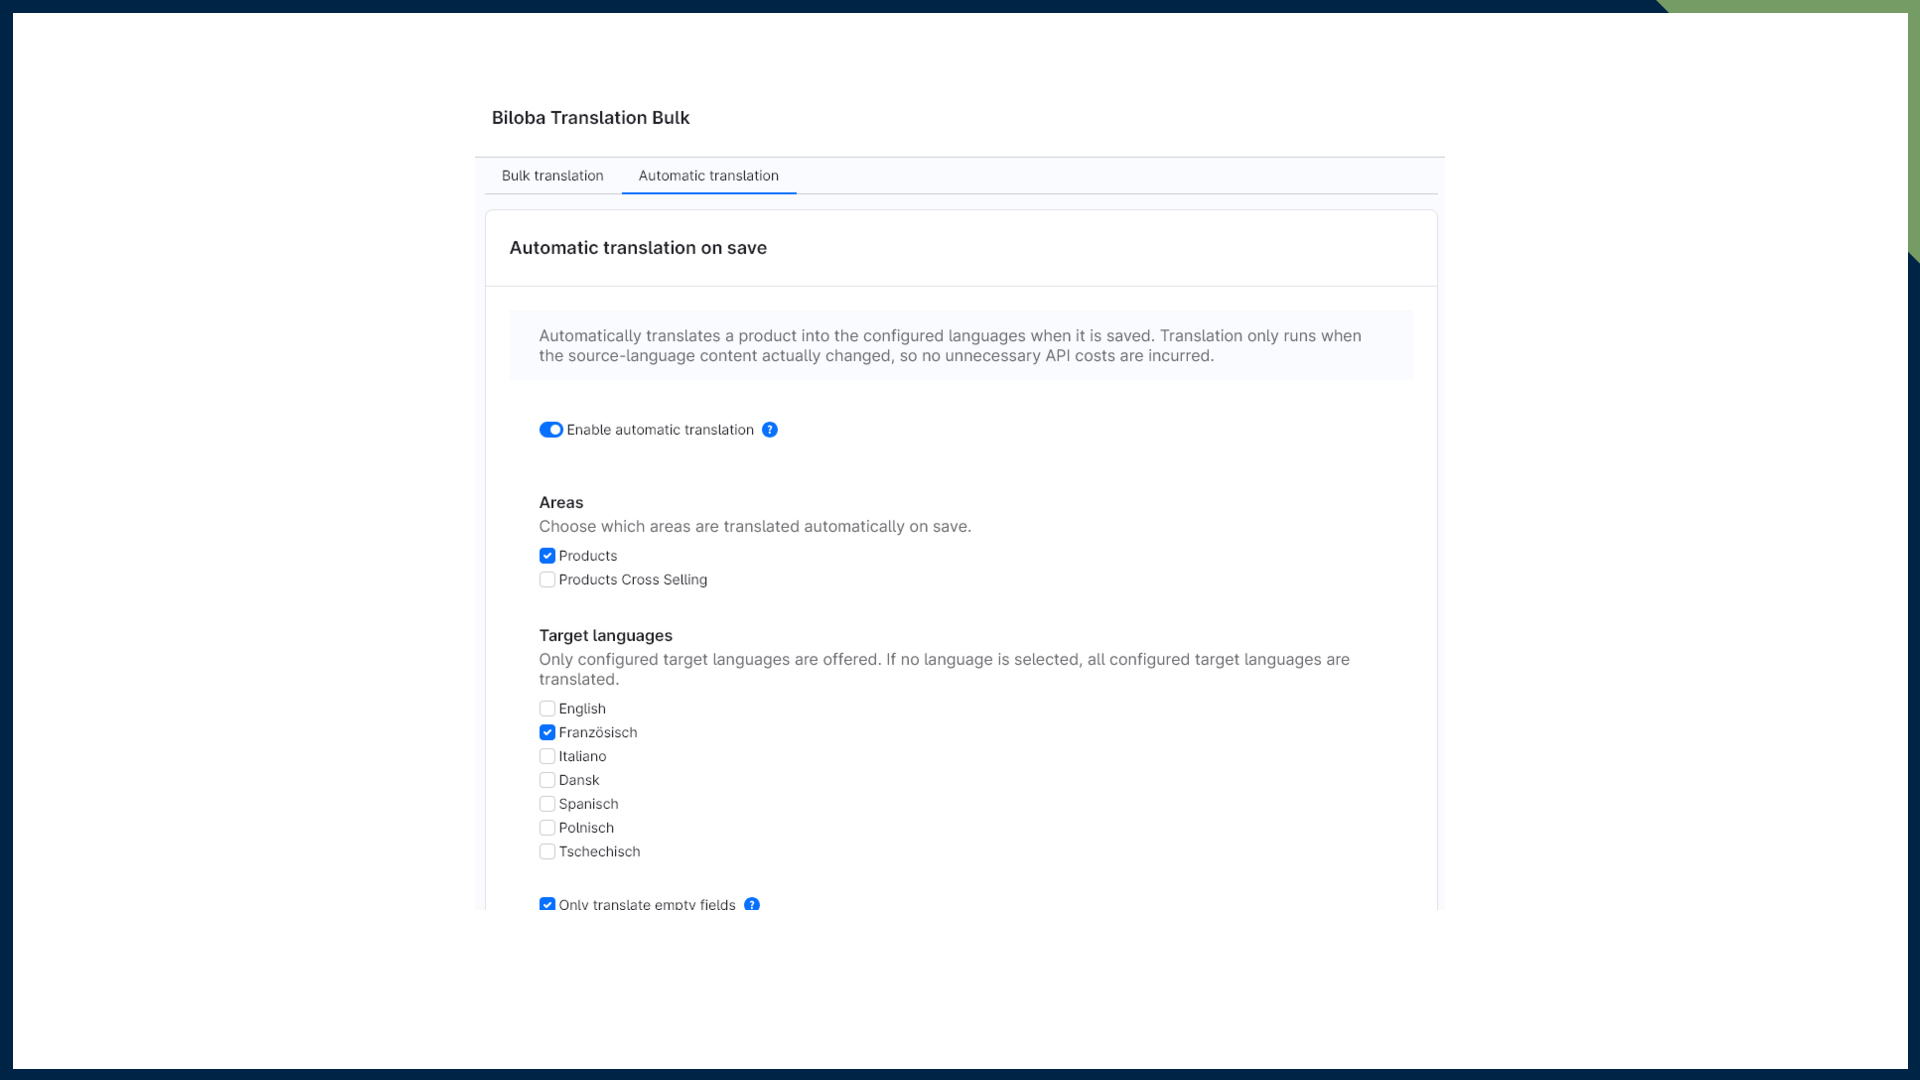
Task: Check the Spanisch language option
Action: pyautogui.click(x=547, y=804)
